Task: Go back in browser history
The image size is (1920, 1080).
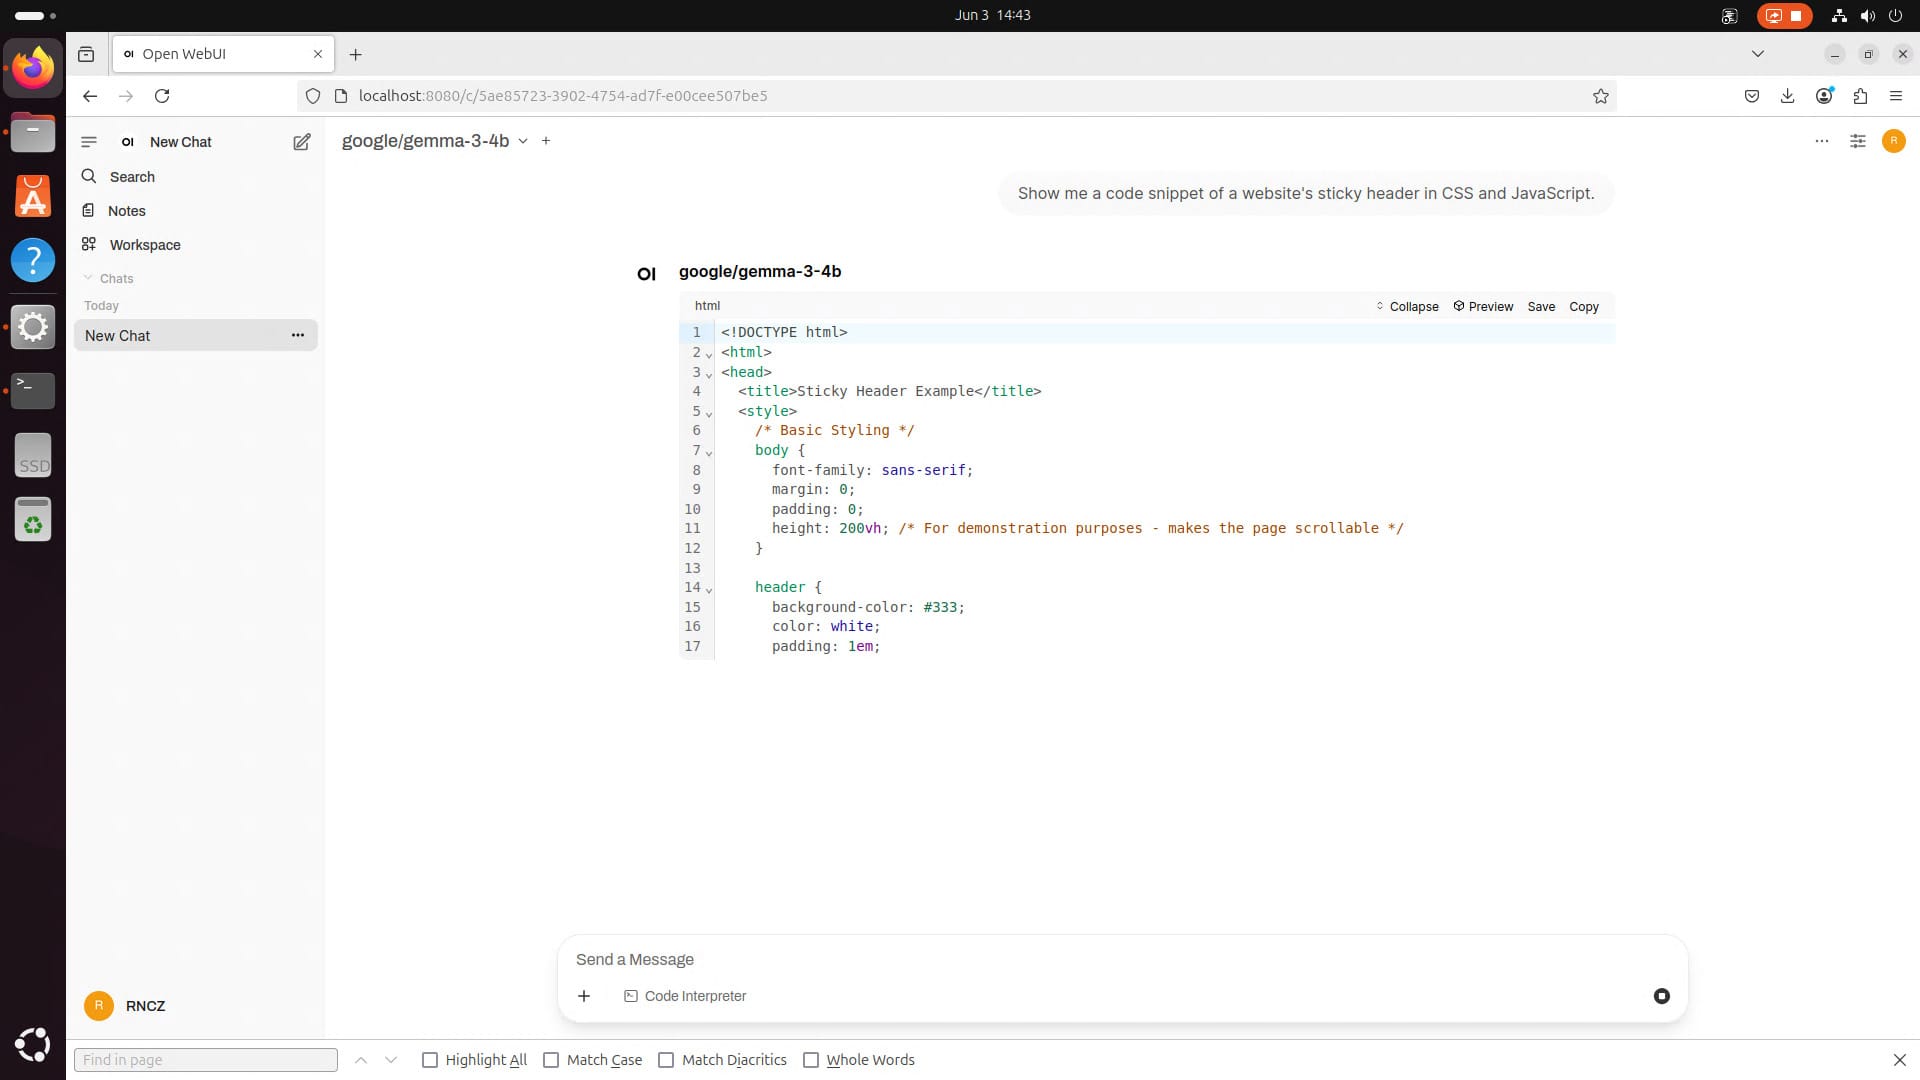Action: click(x=90, y=96)
